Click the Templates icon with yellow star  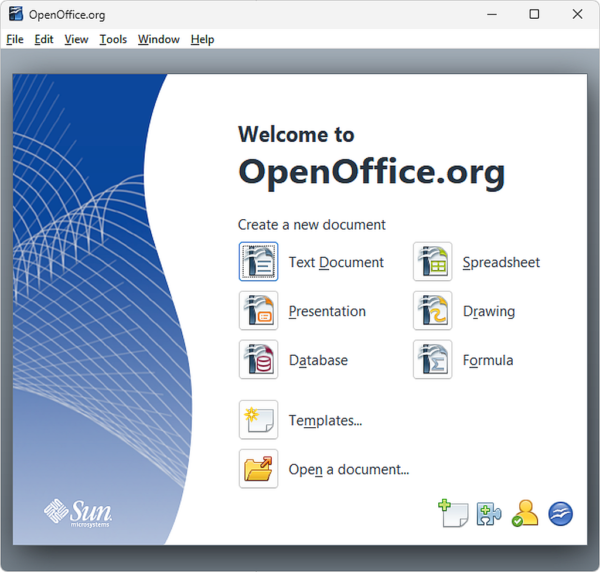[x=258, y=420]
